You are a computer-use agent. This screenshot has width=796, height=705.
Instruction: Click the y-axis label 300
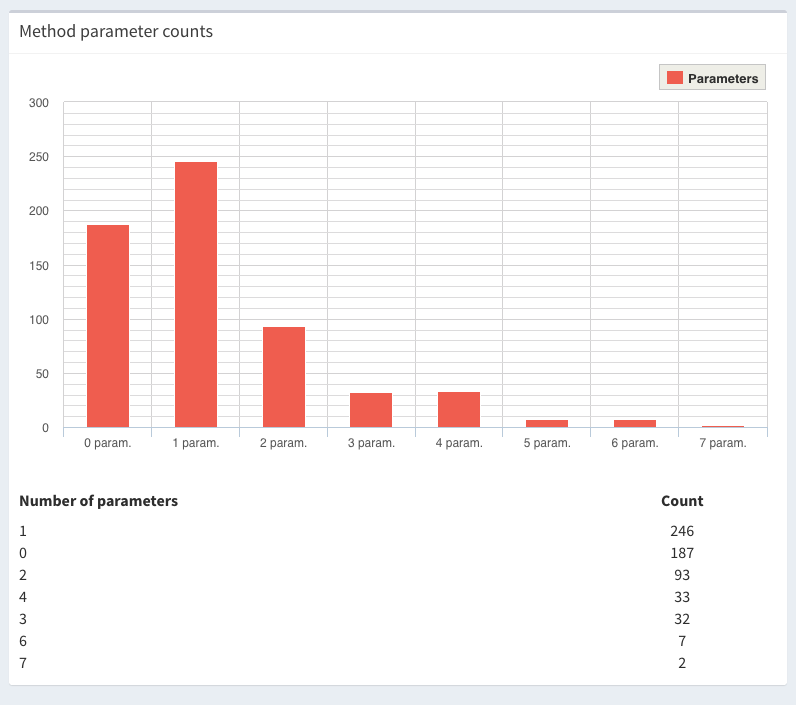click(39, 103)
